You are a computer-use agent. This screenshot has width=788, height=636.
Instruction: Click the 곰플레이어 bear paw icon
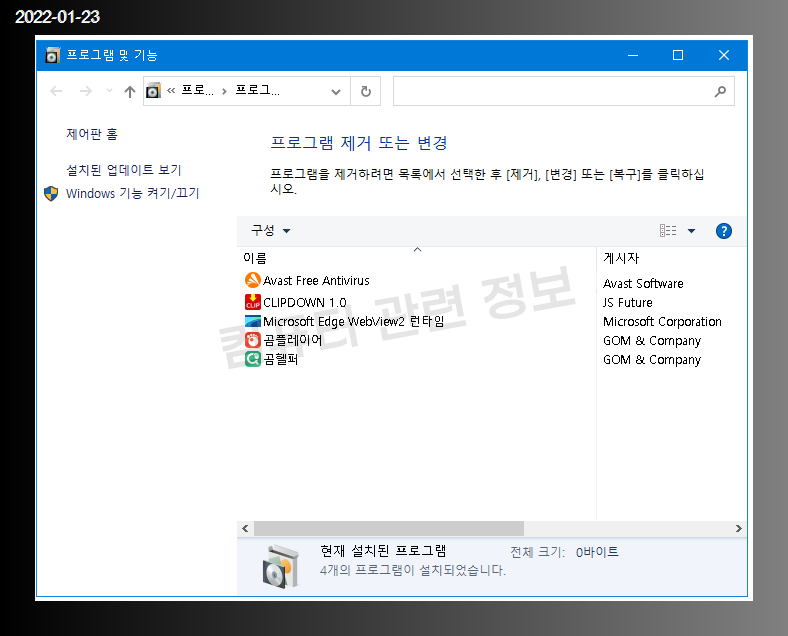click(x=253, y=340)
